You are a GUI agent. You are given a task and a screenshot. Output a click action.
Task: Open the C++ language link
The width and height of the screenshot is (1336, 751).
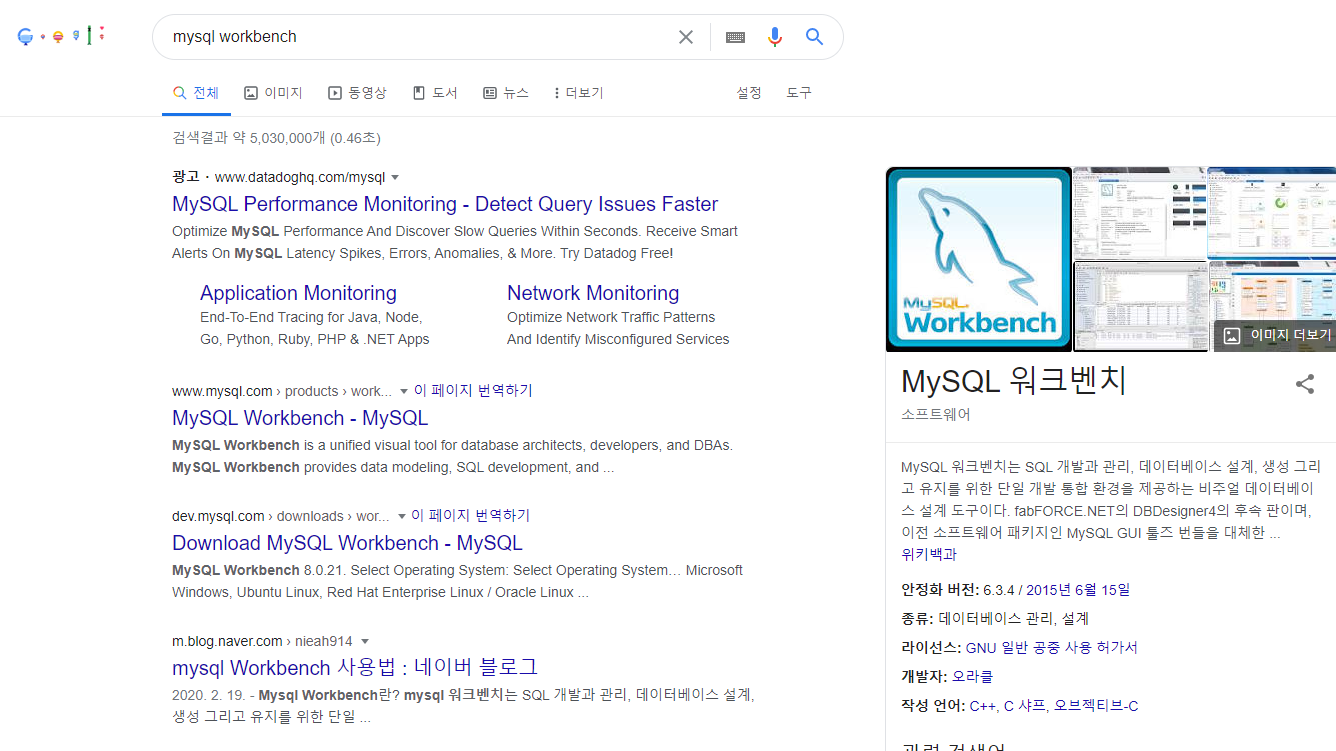(x=983, y=706)
